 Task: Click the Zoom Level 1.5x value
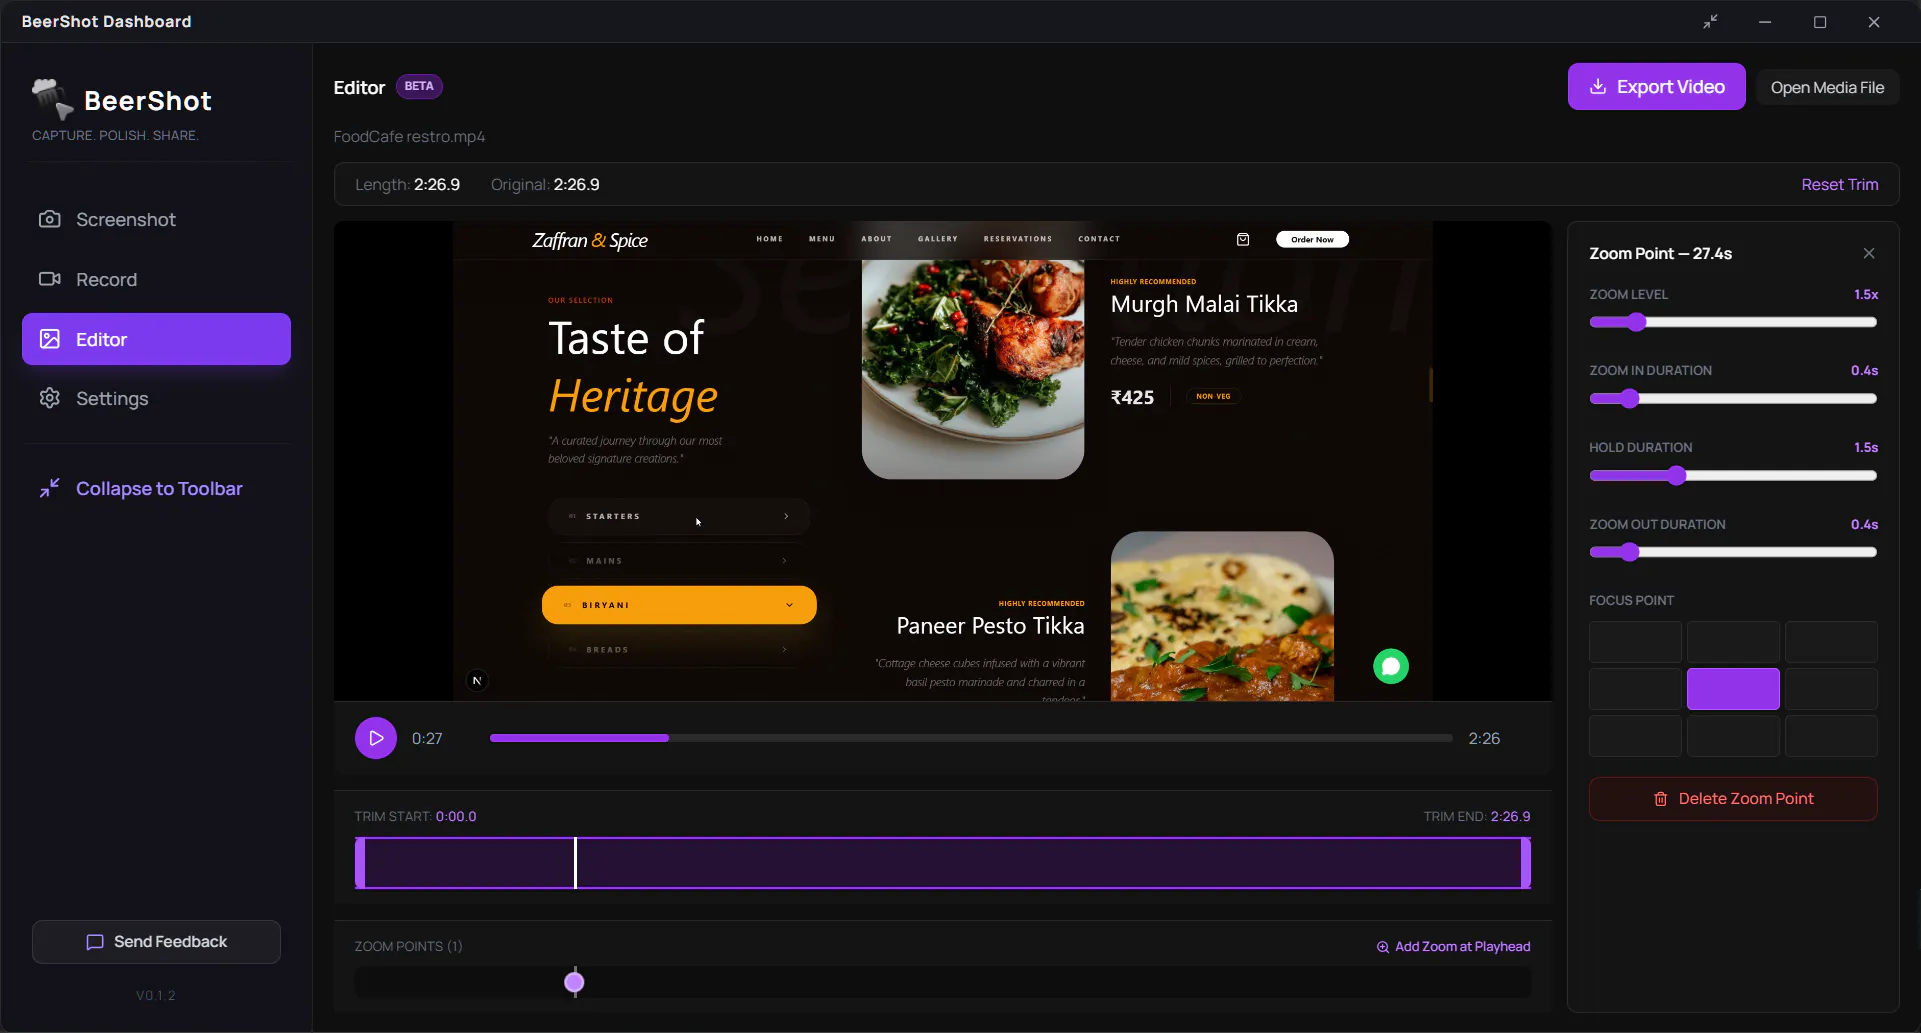click(1866, 295)
